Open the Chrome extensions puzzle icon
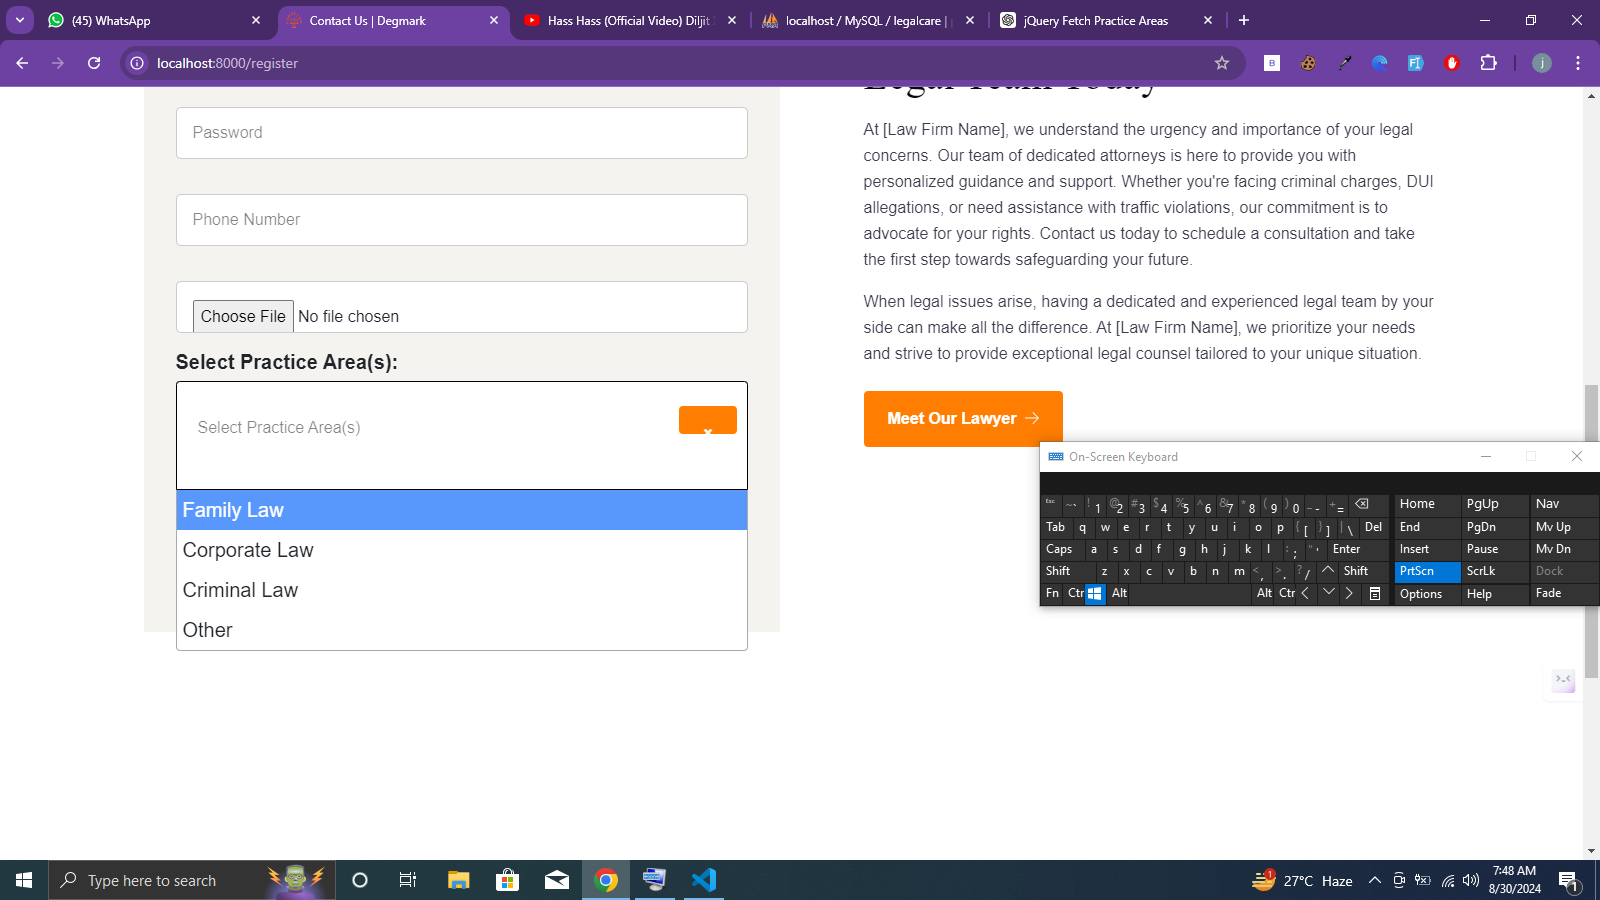 1488,63
